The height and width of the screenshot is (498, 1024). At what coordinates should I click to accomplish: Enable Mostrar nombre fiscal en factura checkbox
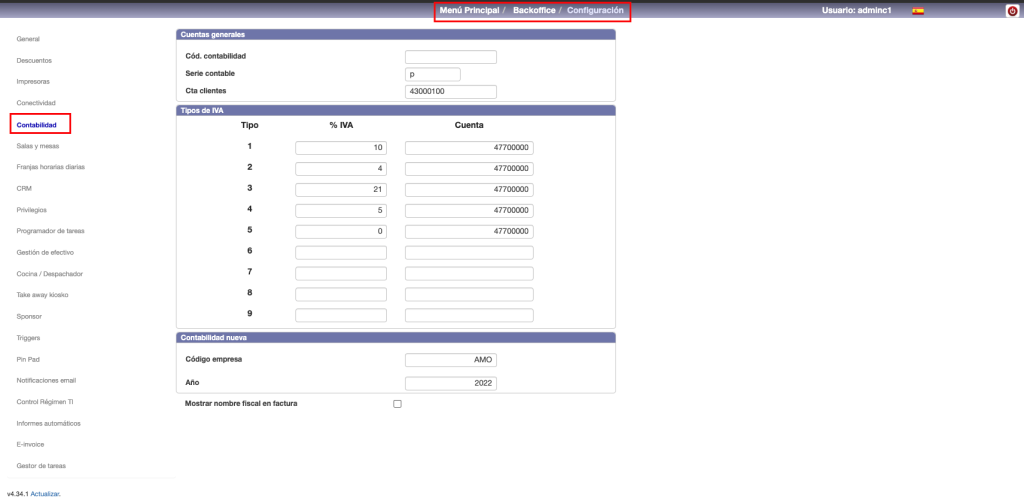[x=397, y=404]
